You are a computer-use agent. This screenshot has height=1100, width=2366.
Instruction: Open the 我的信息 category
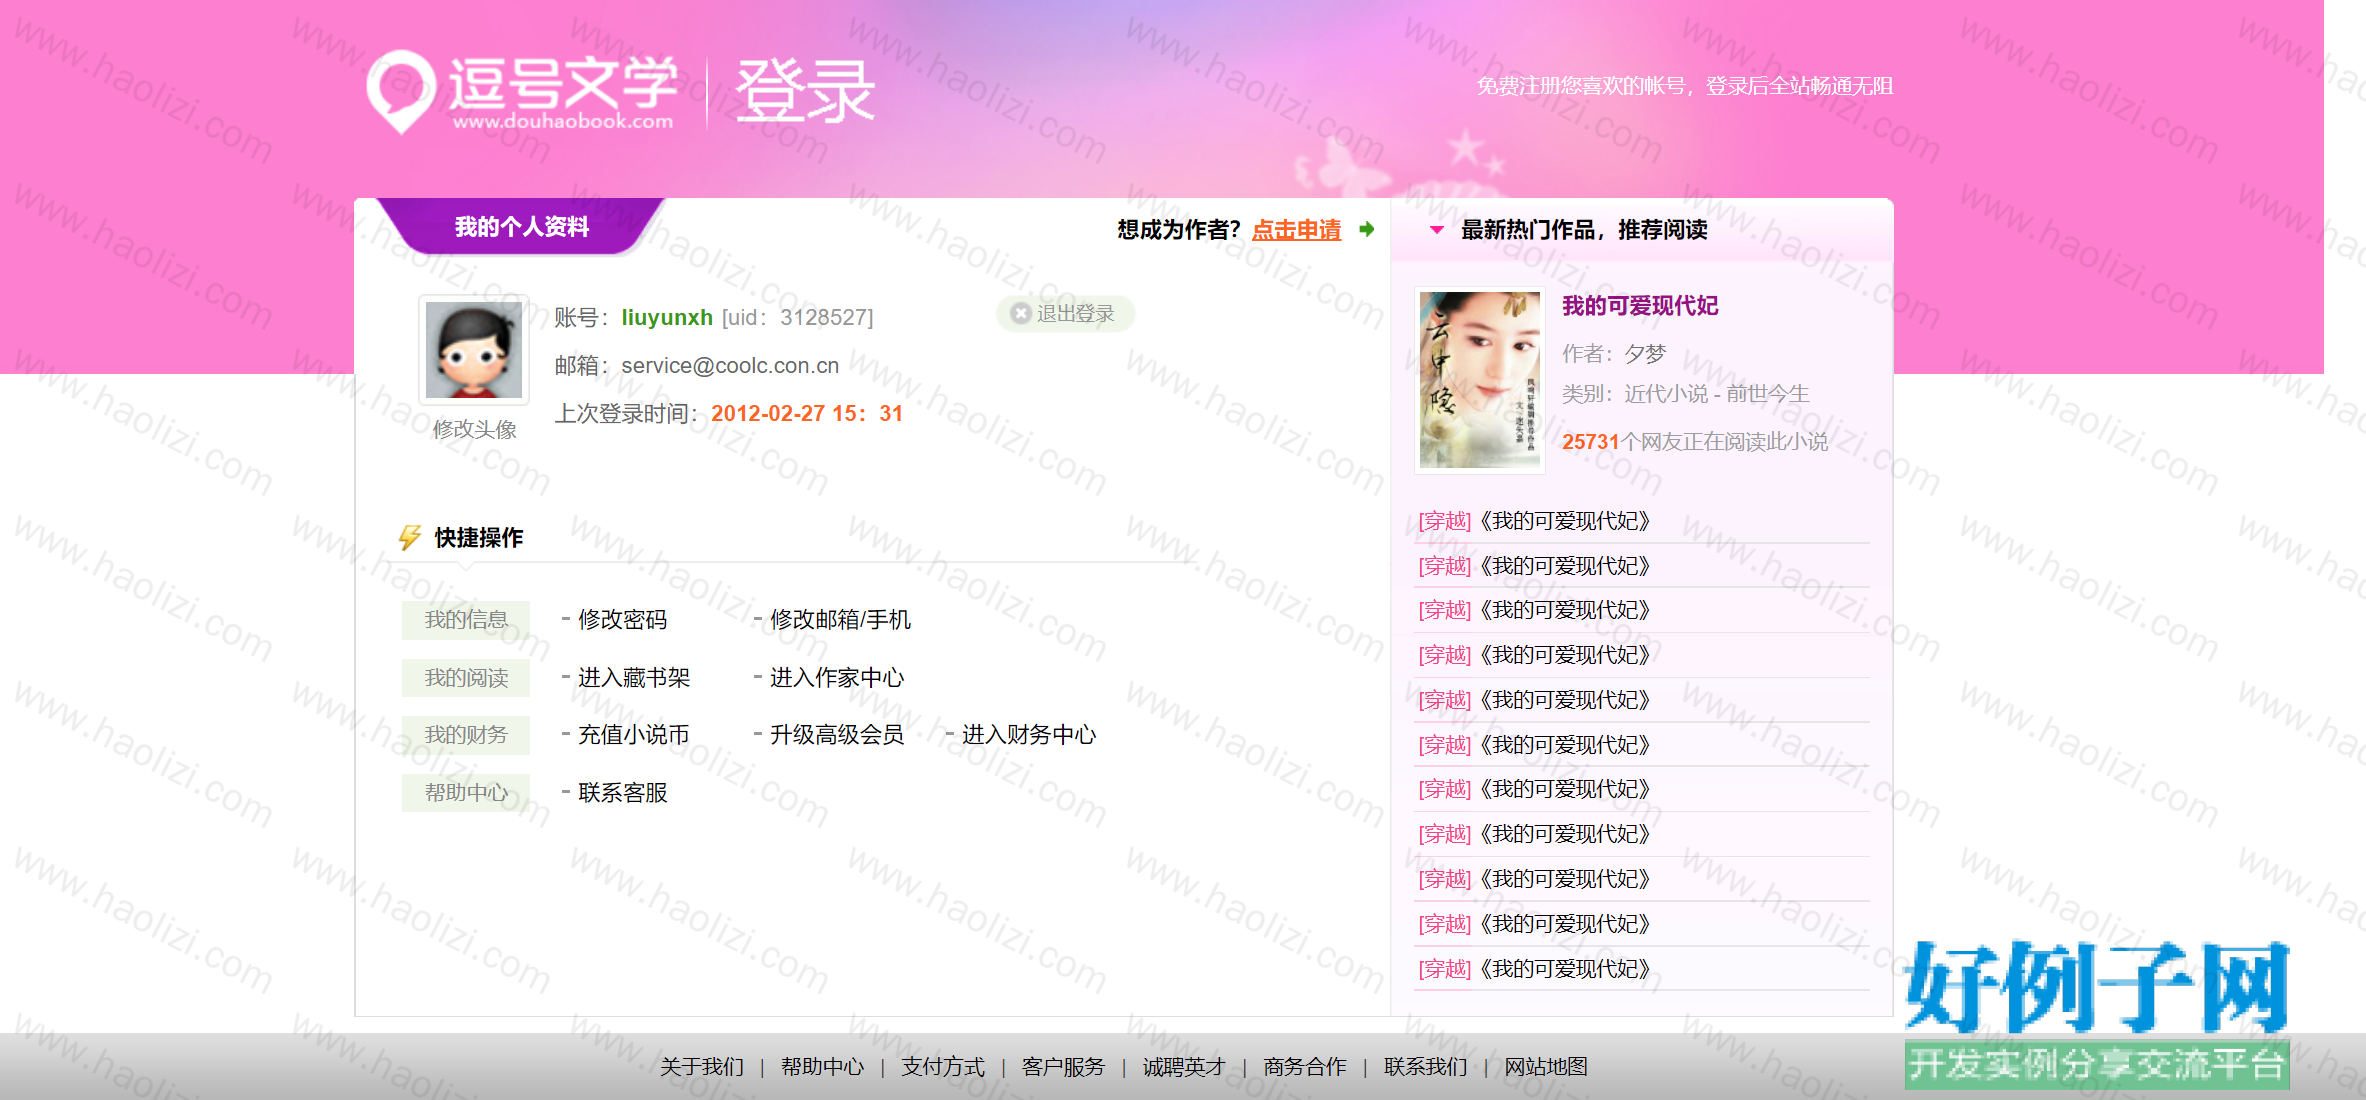click(x=466, y=620)
